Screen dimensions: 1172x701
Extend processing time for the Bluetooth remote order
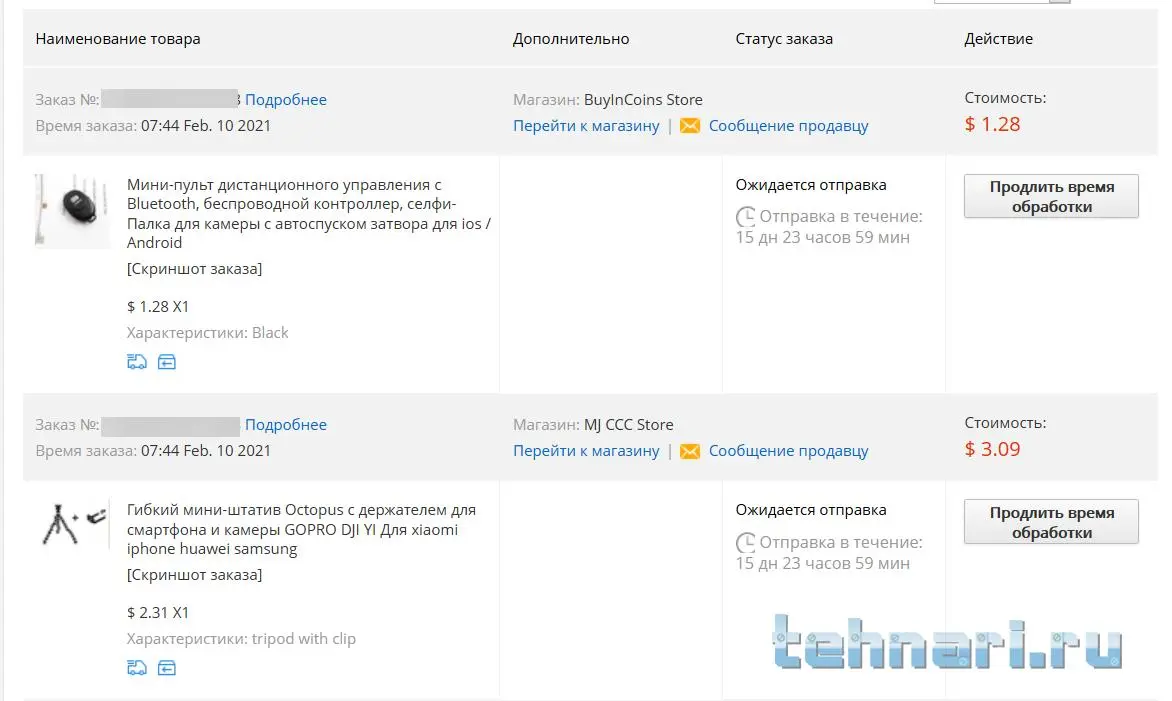click(x=1051, y=197)
